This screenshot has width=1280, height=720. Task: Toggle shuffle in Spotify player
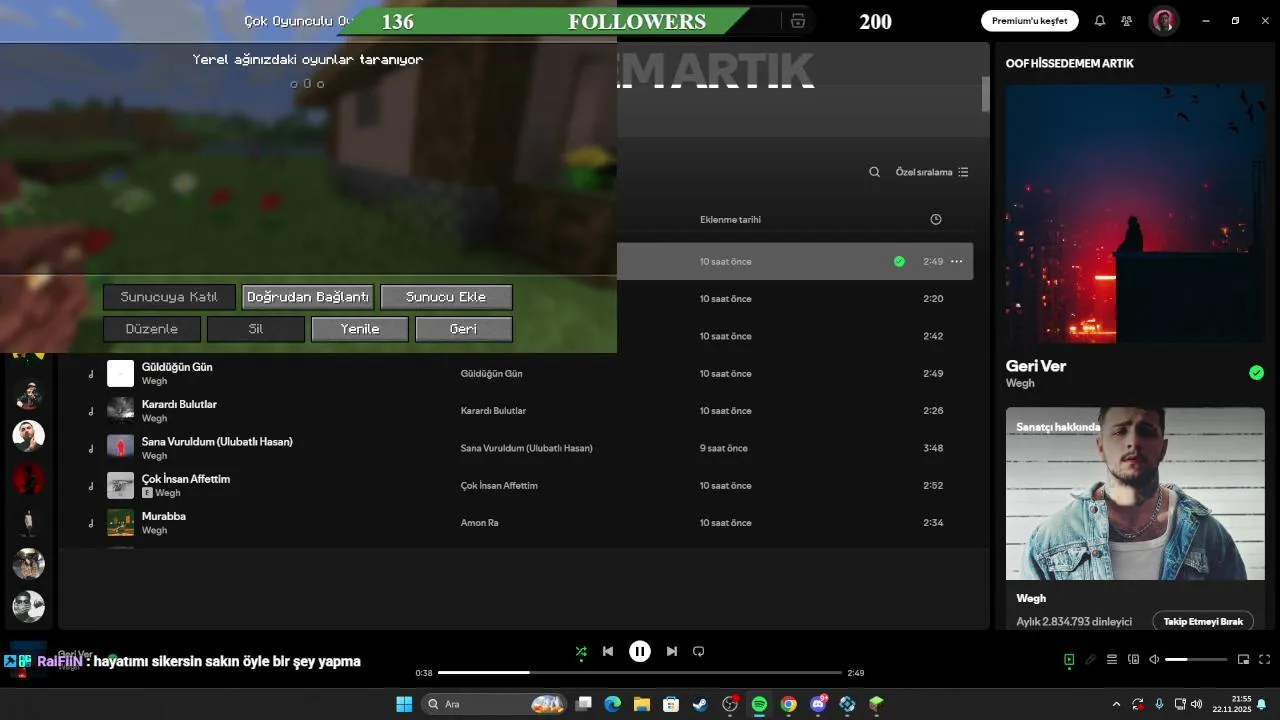click(x=581, y=651)
